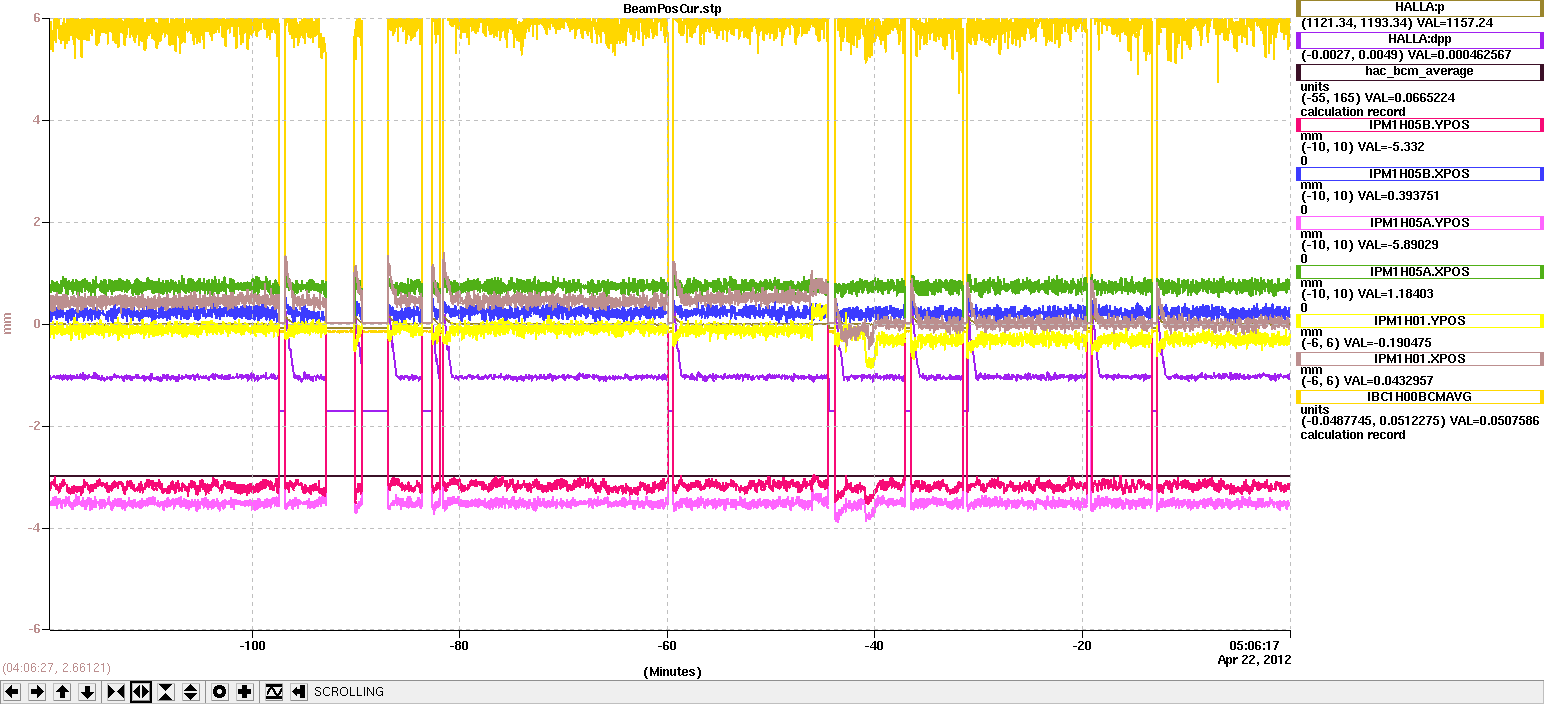Click the return-to-scrolling arrow icon
This screenshot has height=704, width=1544.
298,692
